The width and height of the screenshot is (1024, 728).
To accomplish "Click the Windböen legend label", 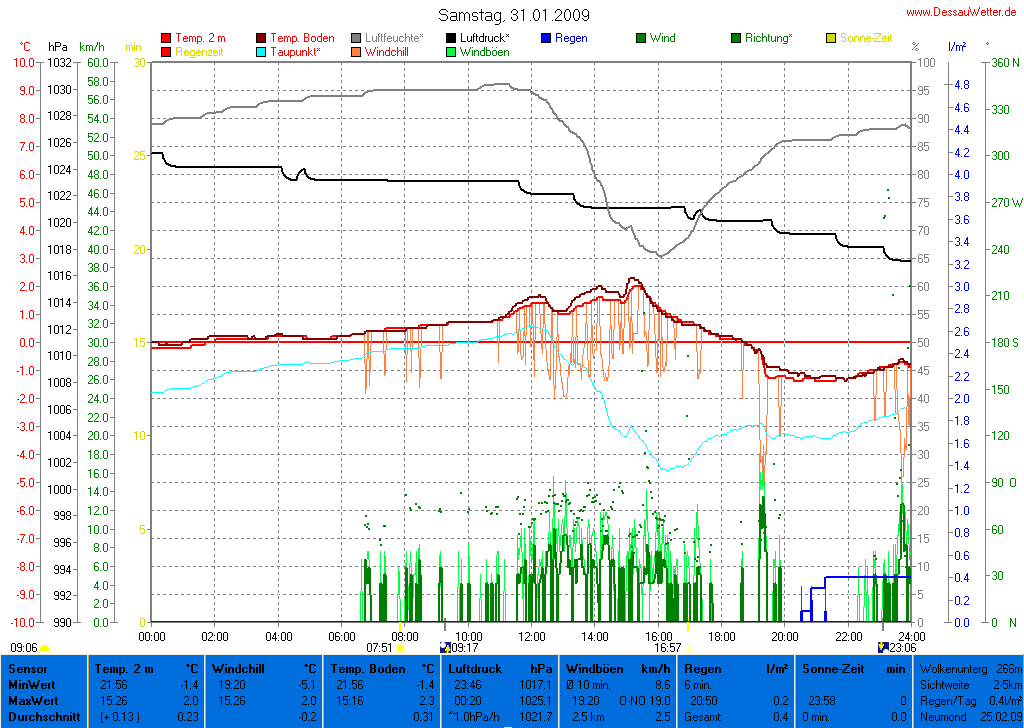I will (484, 51).
